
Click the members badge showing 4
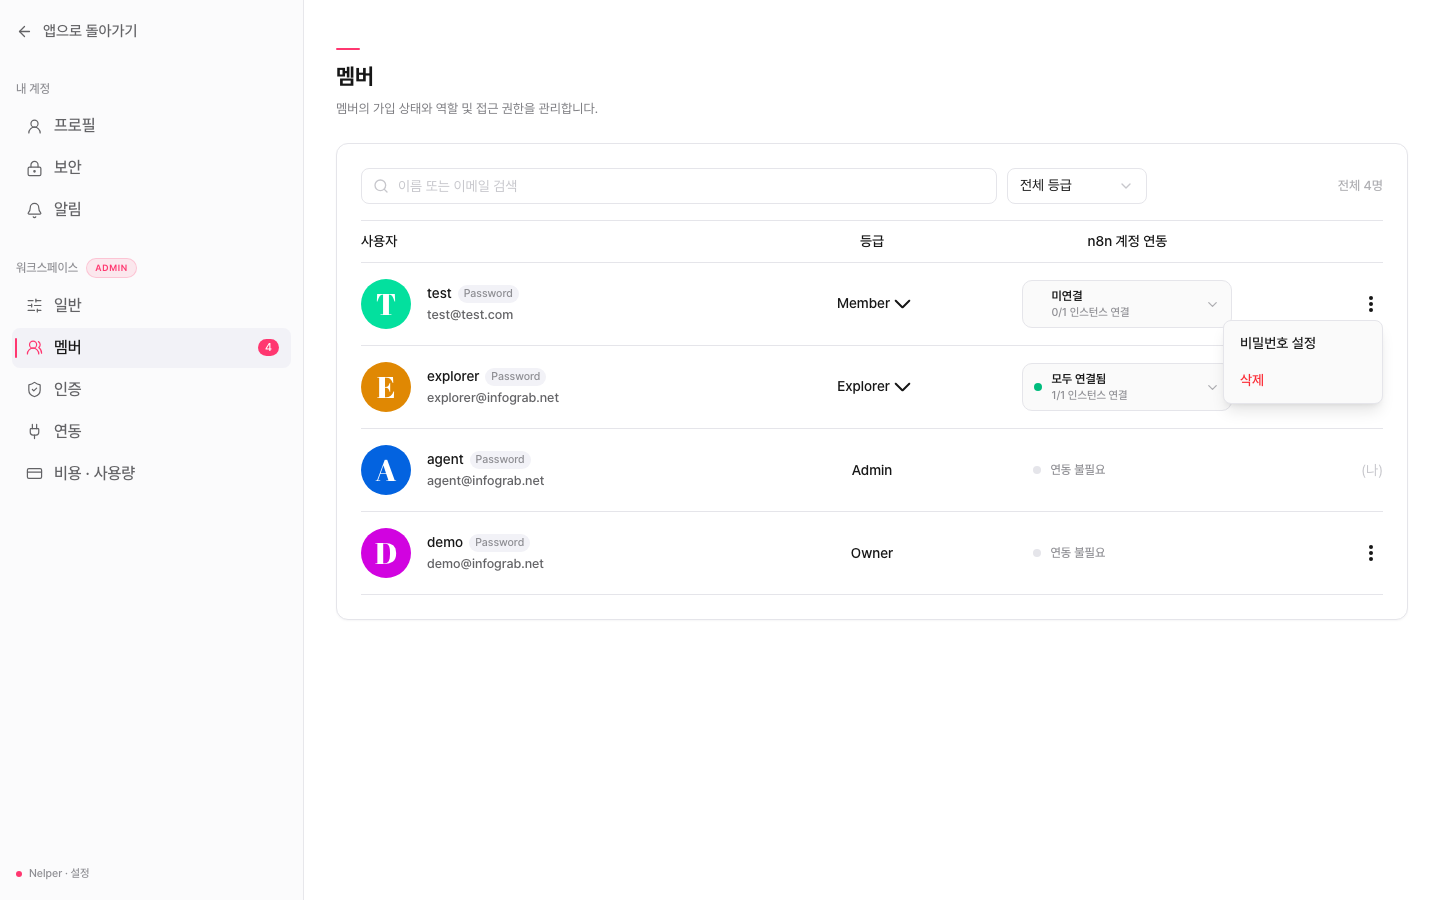(x=268, y=348)
